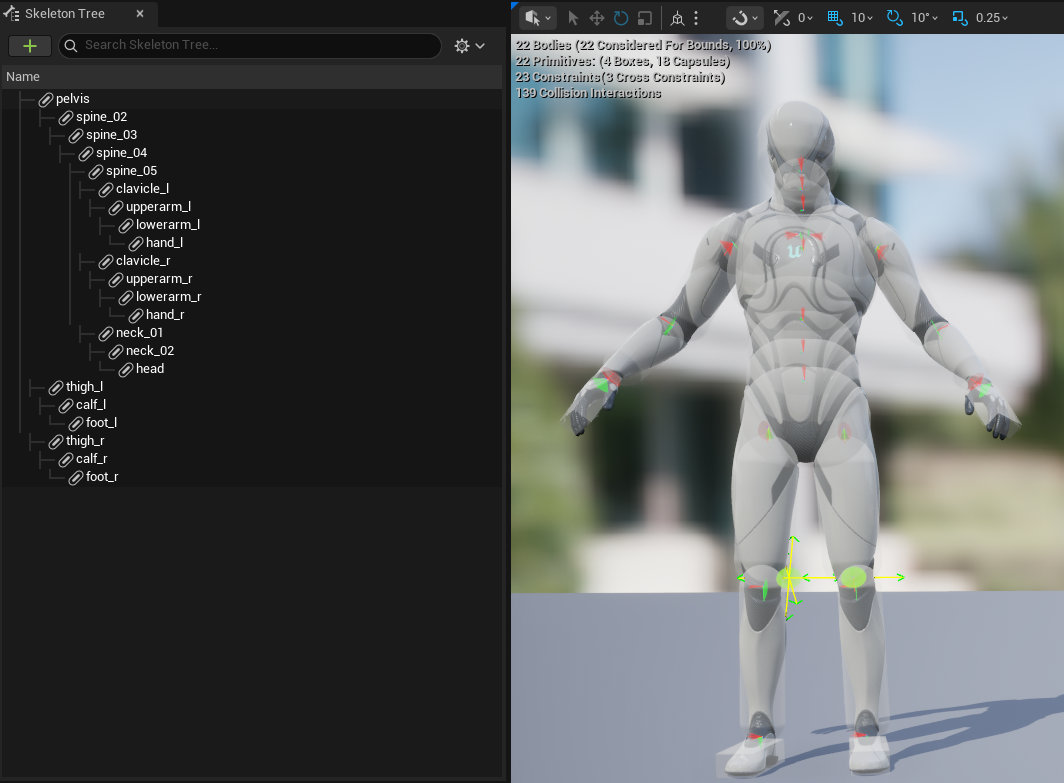Click the coordinate space icon
Screen dimensions: 1064x783
tap(677, 18)
